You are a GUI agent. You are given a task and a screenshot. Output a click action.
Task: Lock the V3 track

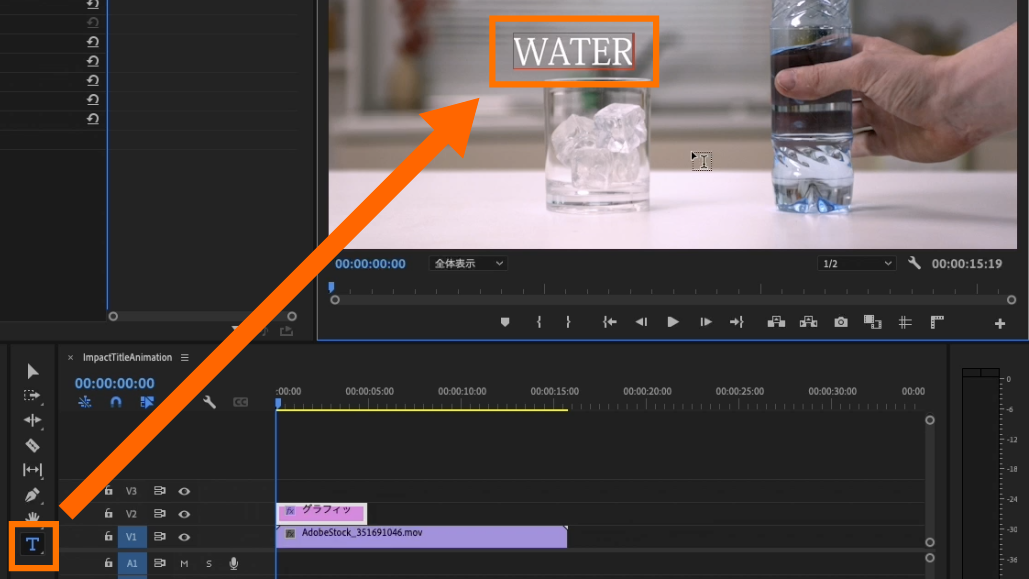click(108, 490)
